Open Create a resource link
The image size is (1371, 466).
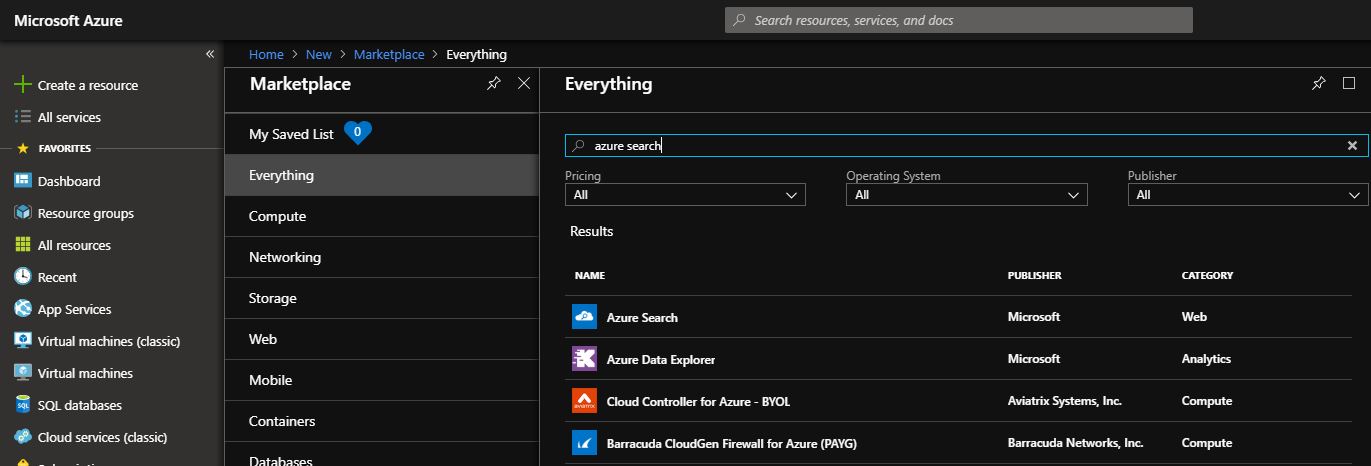pyautogui.click(x=88, y=85)
